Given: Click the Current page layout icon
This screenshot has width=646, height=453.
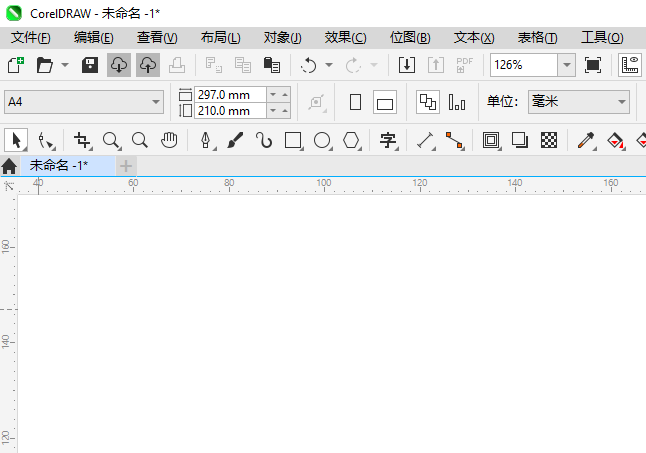Looking at the screenshot, I should tap(457, 102).
